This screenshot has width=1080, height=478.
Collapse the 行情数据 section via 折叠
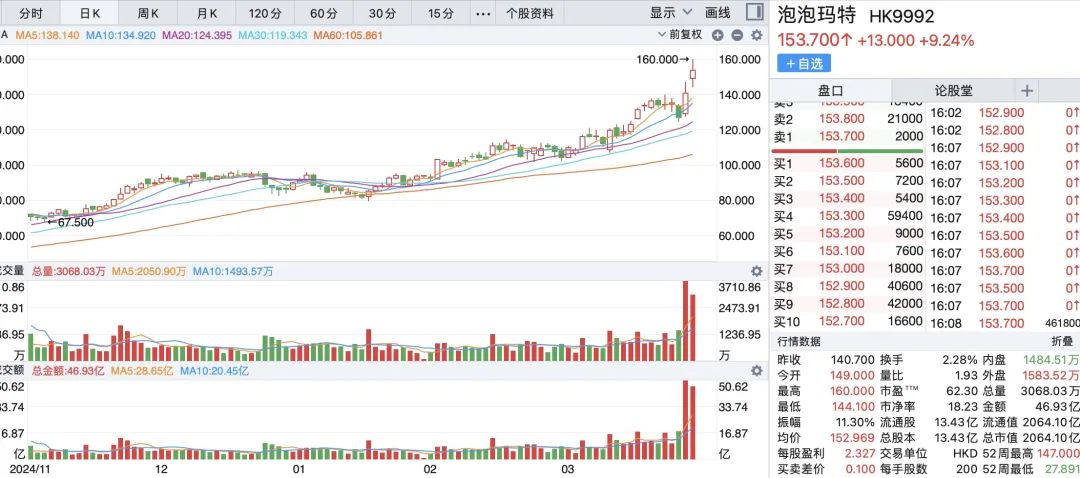[1062, 342]
